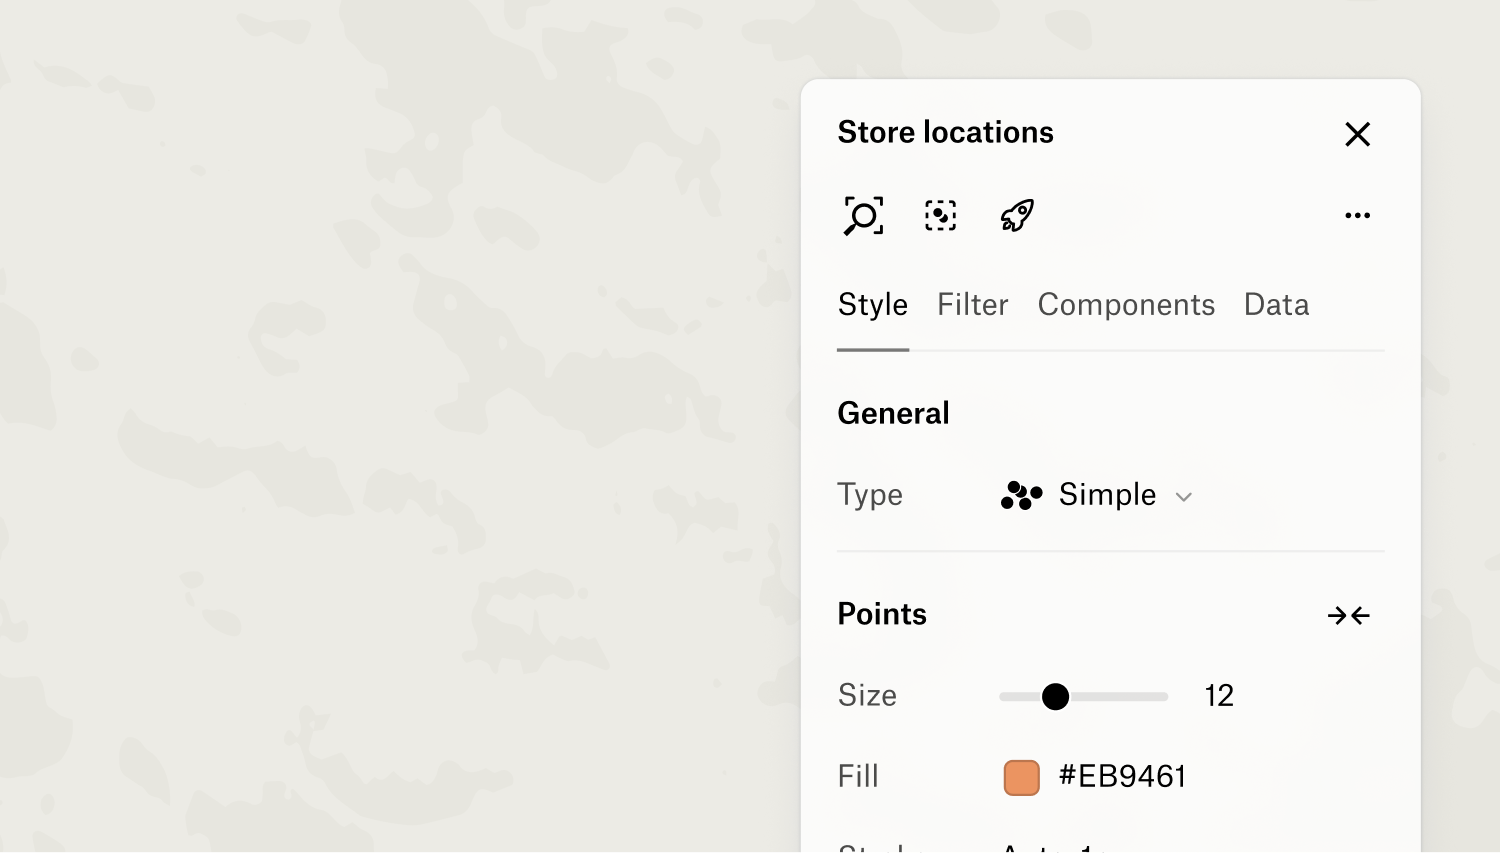Click the Points section heading
1500x853 pixels.
[882, 614]
